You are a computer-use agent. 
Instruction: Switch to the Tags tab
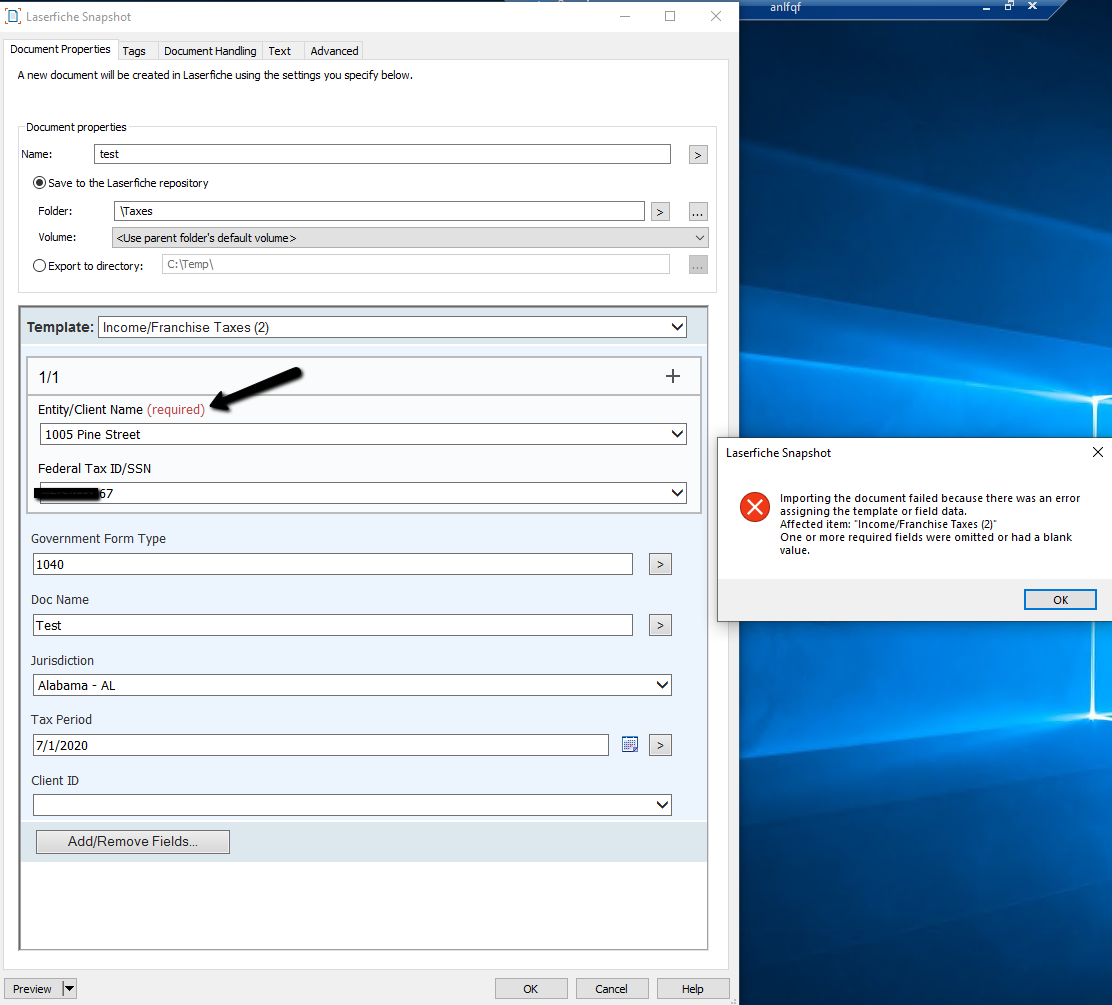pyautogui.click(x=134, y=51)
